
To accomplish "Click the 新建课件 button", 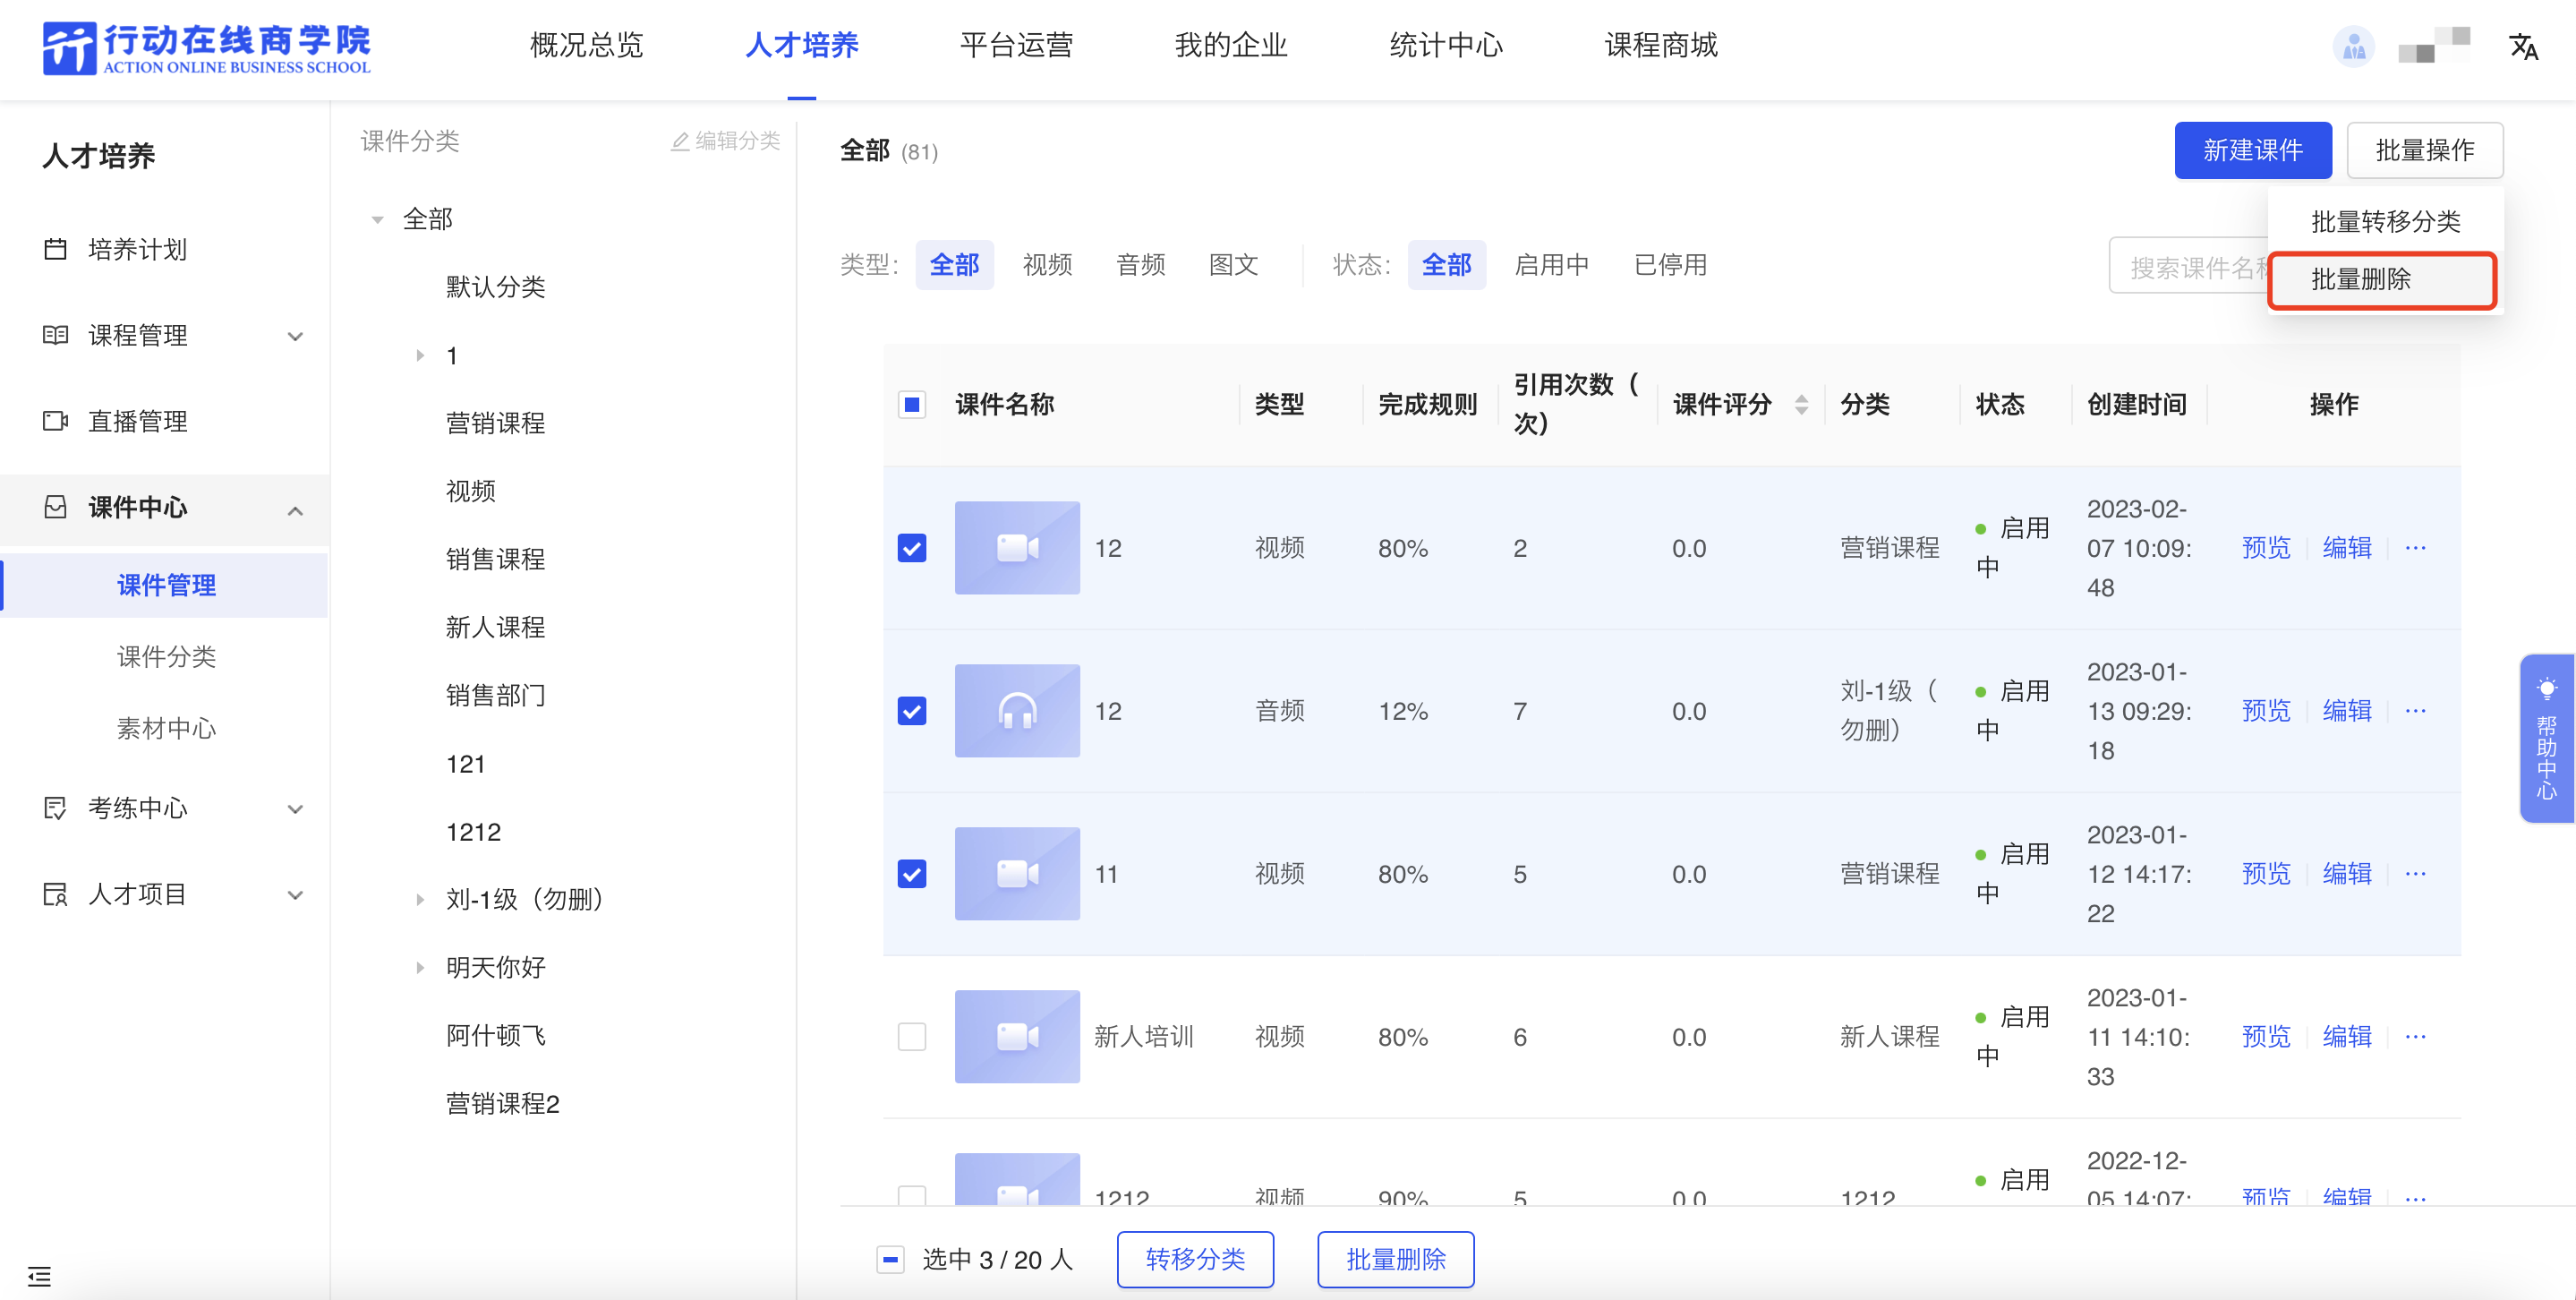I will (x=2252, y=150).
